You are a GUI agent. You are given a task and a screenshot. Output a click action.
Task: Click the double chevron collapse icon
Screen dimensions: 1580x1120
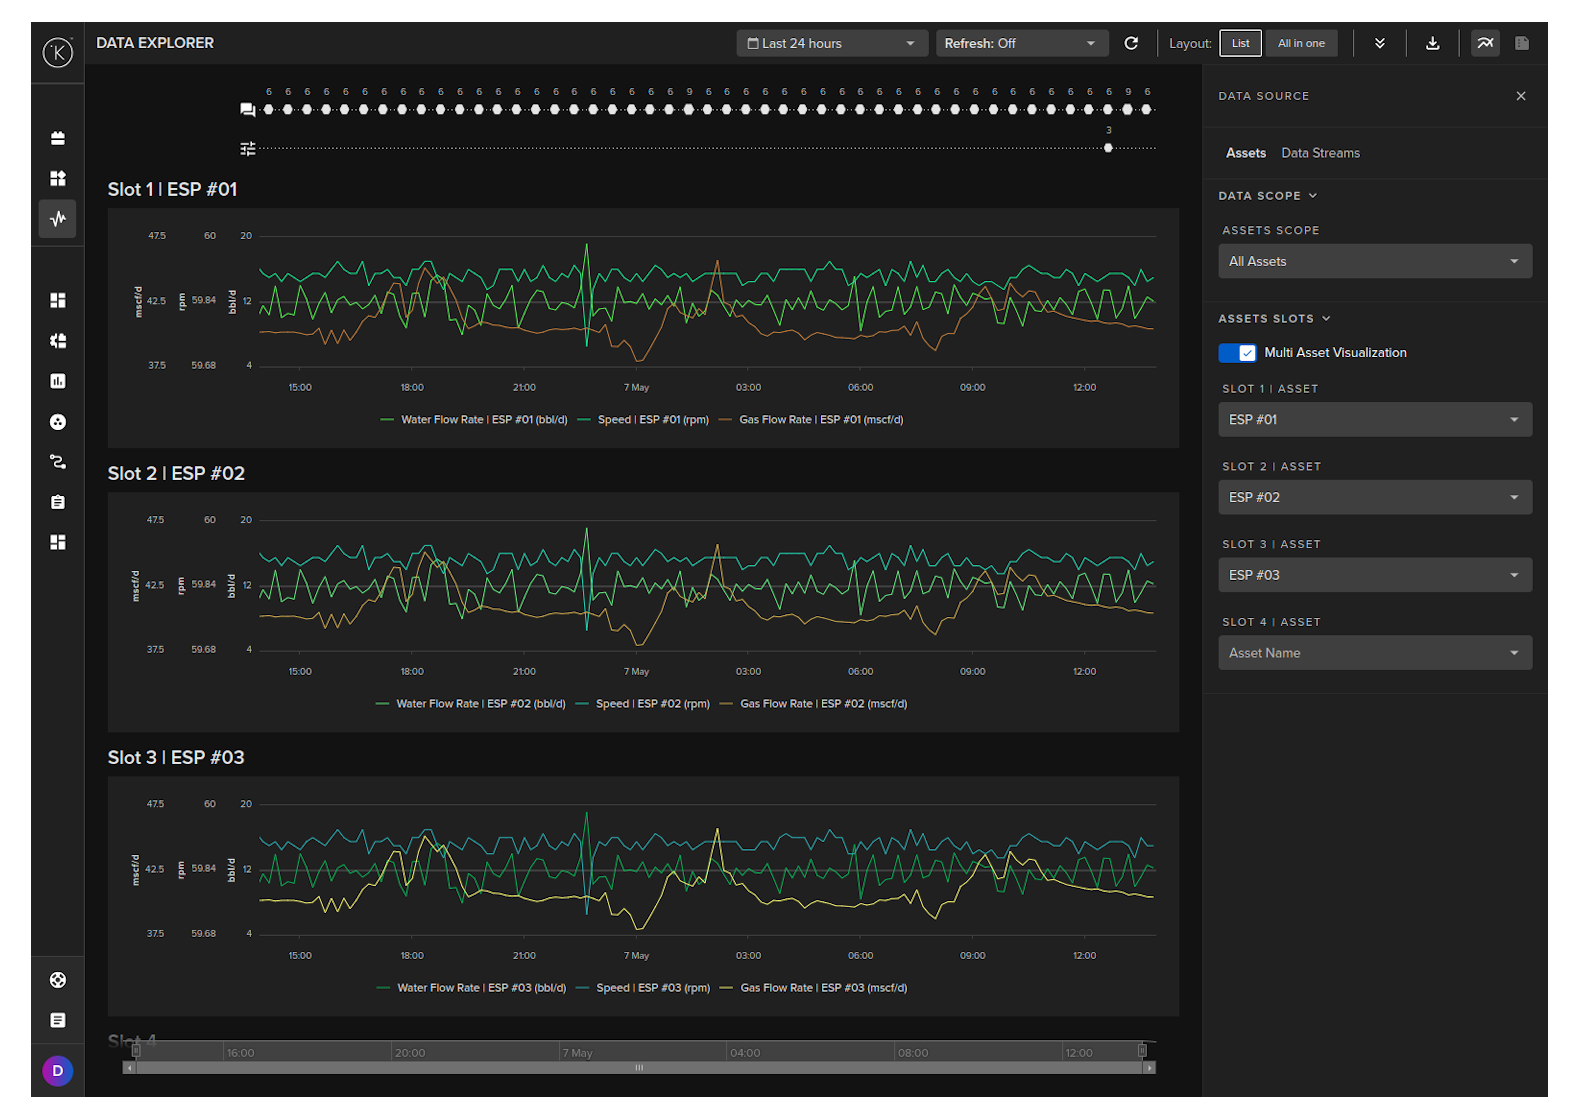1379,43
